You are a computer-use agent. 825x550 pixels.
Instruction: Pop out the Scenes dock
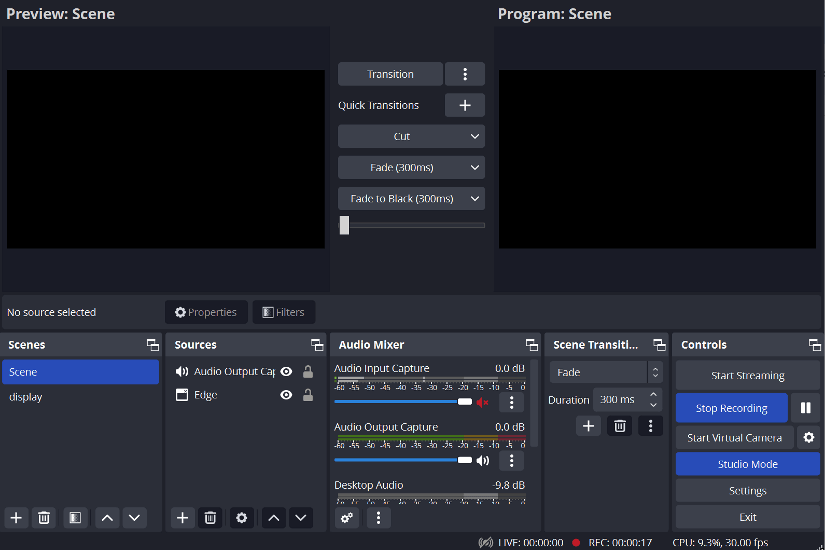[x=153, y=345]
